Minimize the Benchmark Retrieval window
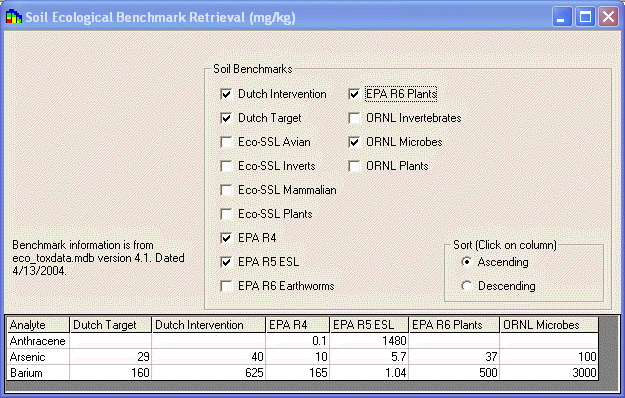Screen dimensions: 625x398 coord(562,17)
